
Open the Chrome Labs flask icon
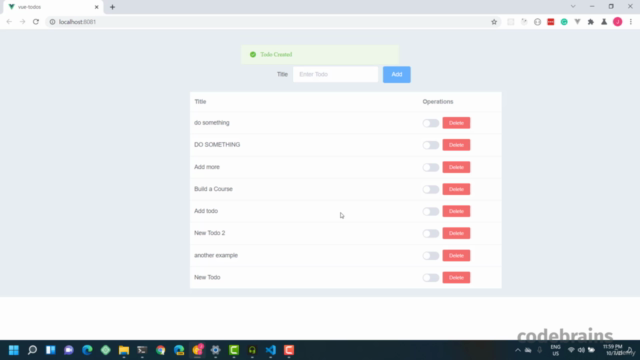(604, 22)
